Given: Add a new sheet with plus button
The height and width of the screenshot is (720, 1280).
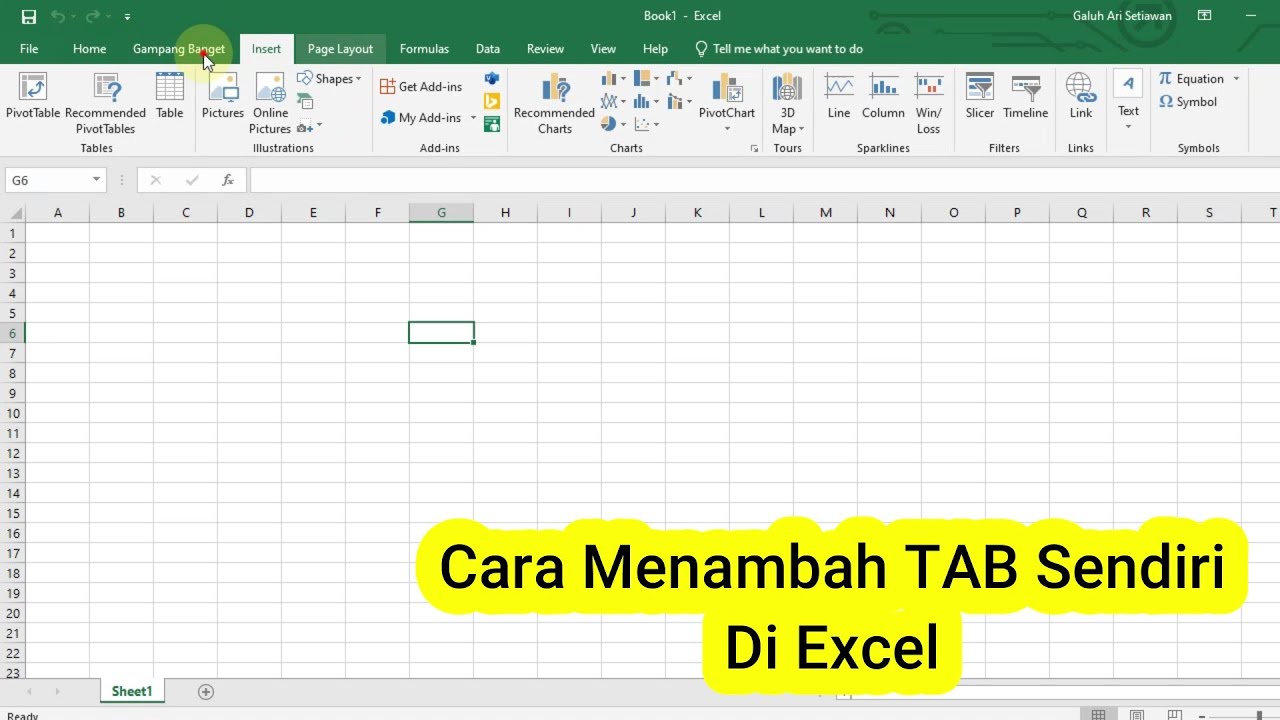Looking at the screenshot, I should [x=206, y=692].
